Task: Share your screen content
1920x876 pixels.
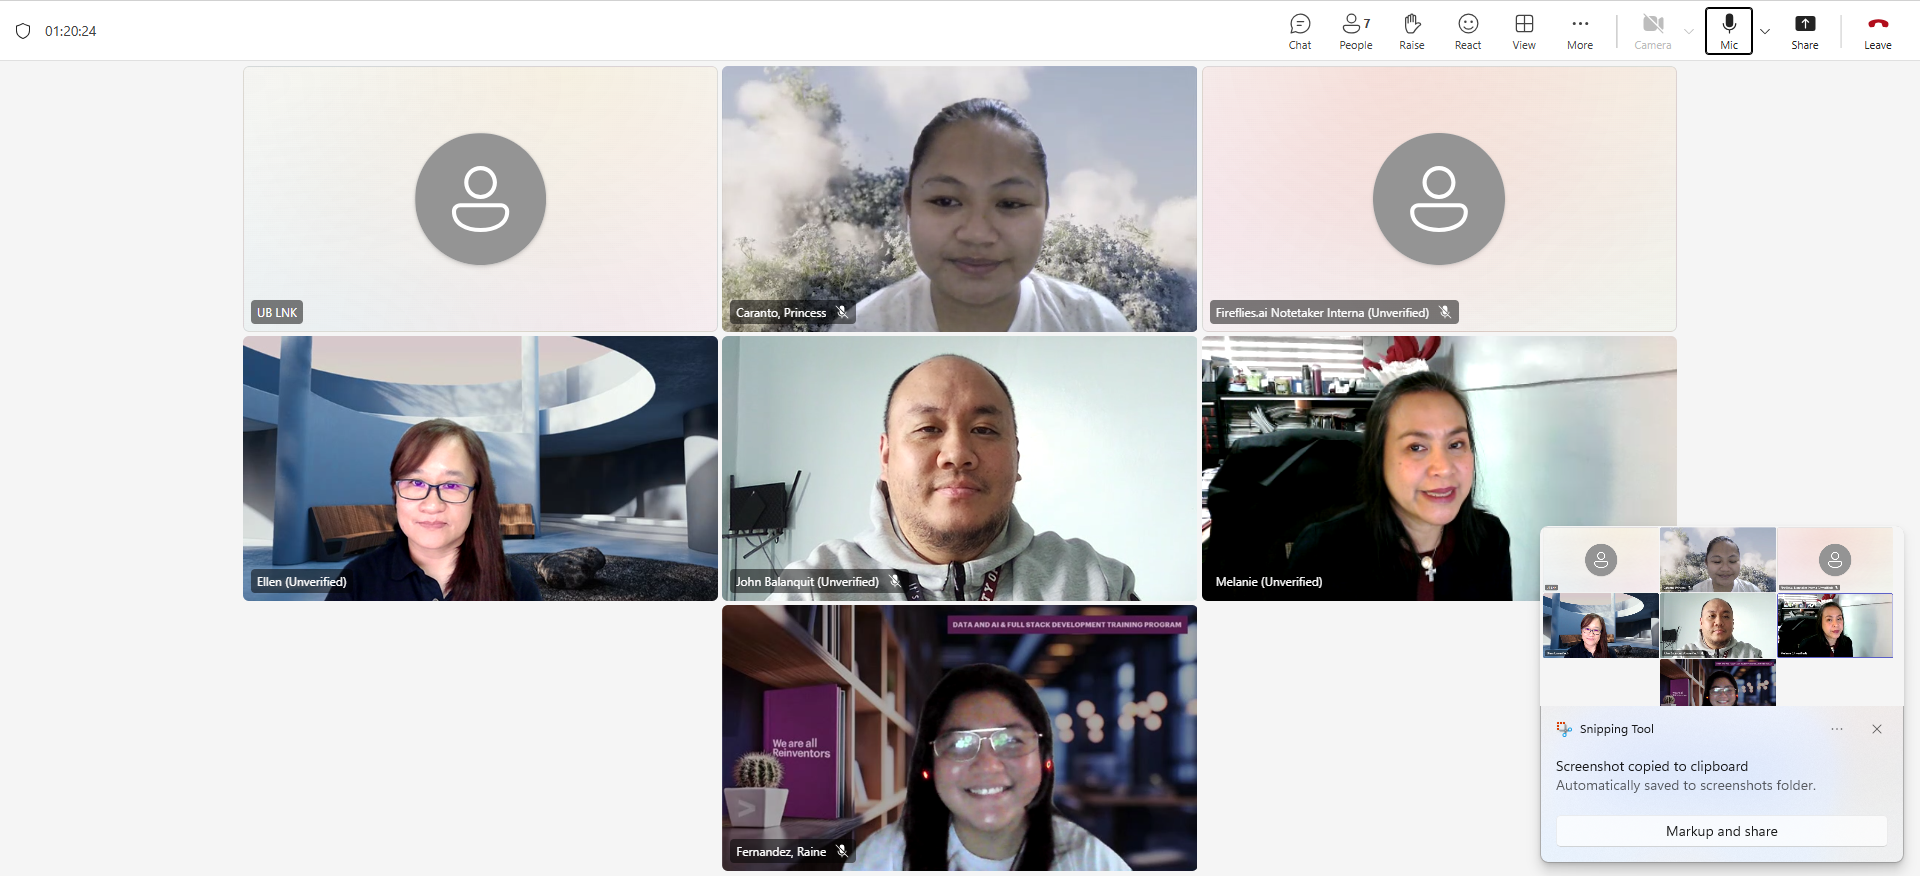Action: (x=1804, y=31)
